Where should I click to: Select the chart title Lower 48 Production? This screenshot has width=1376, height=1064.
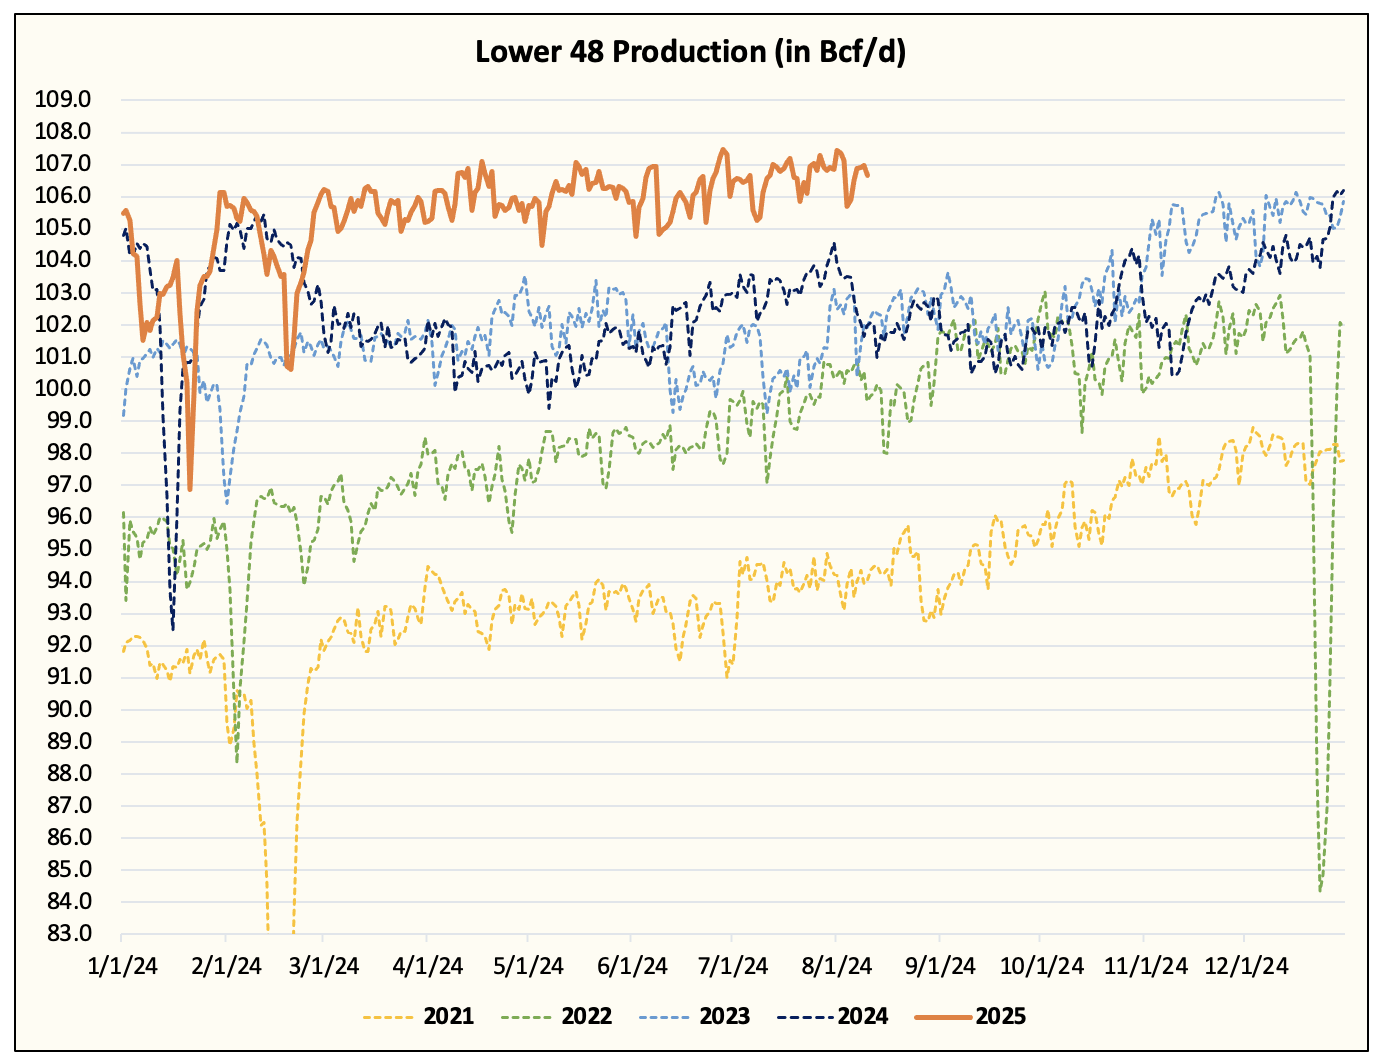[x=690, y=51]
